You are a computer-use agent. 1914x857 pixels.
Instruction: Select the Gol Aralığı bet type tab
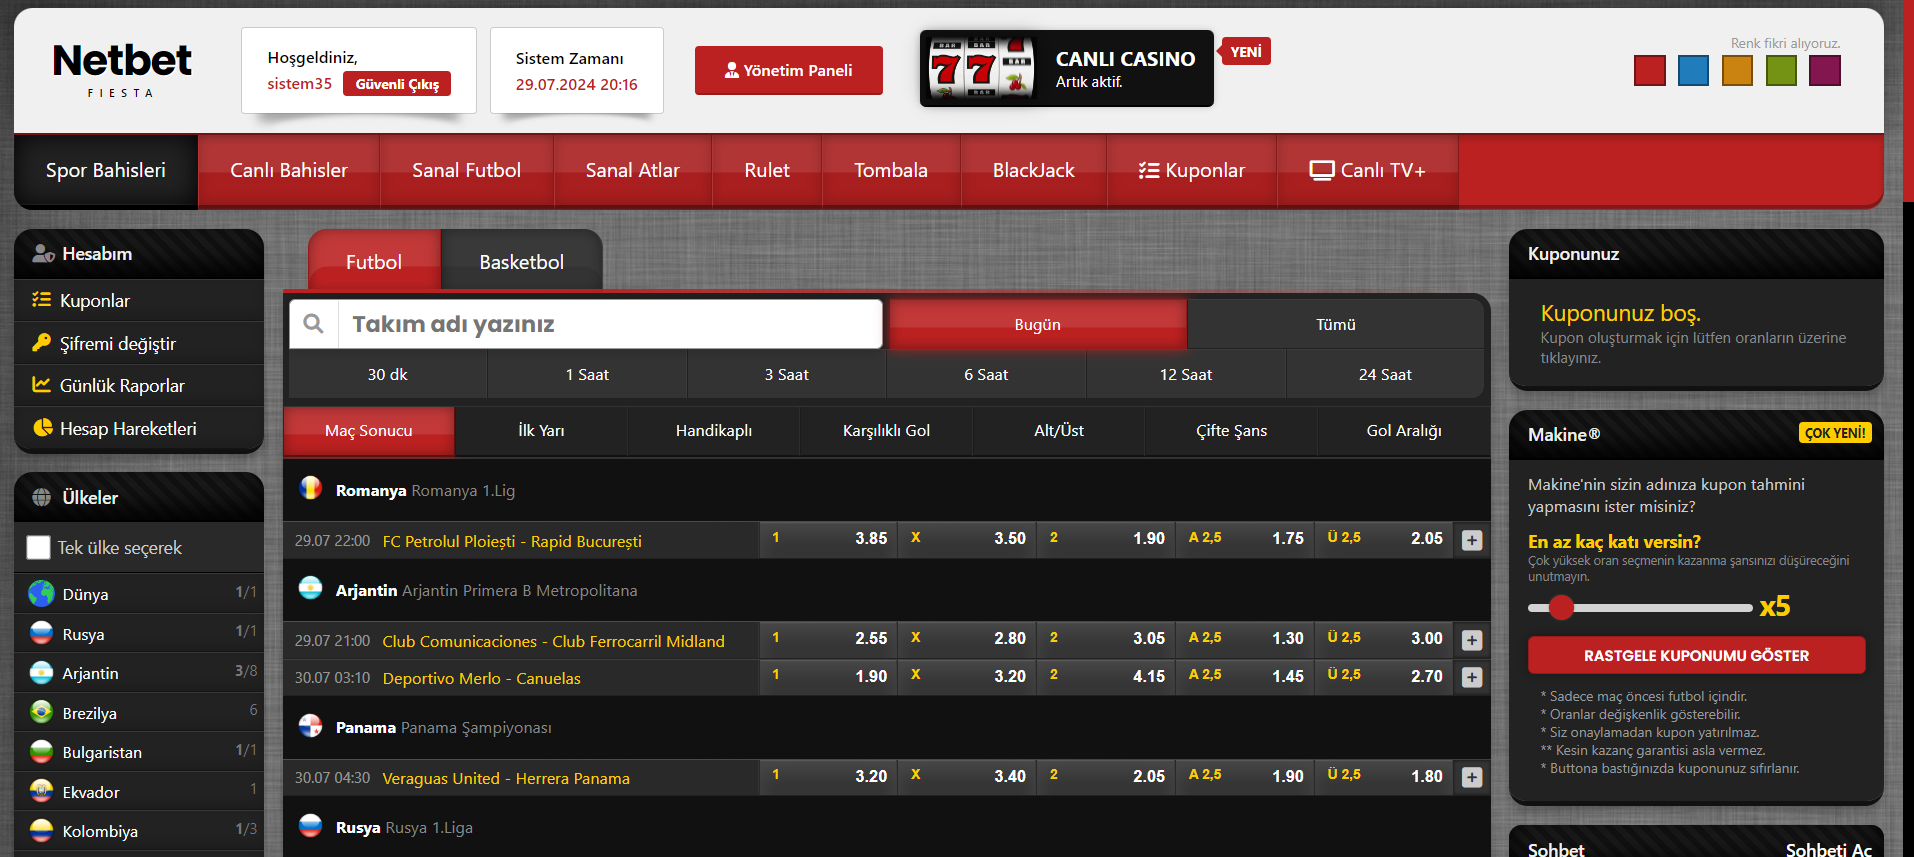tap(1404, 431)
